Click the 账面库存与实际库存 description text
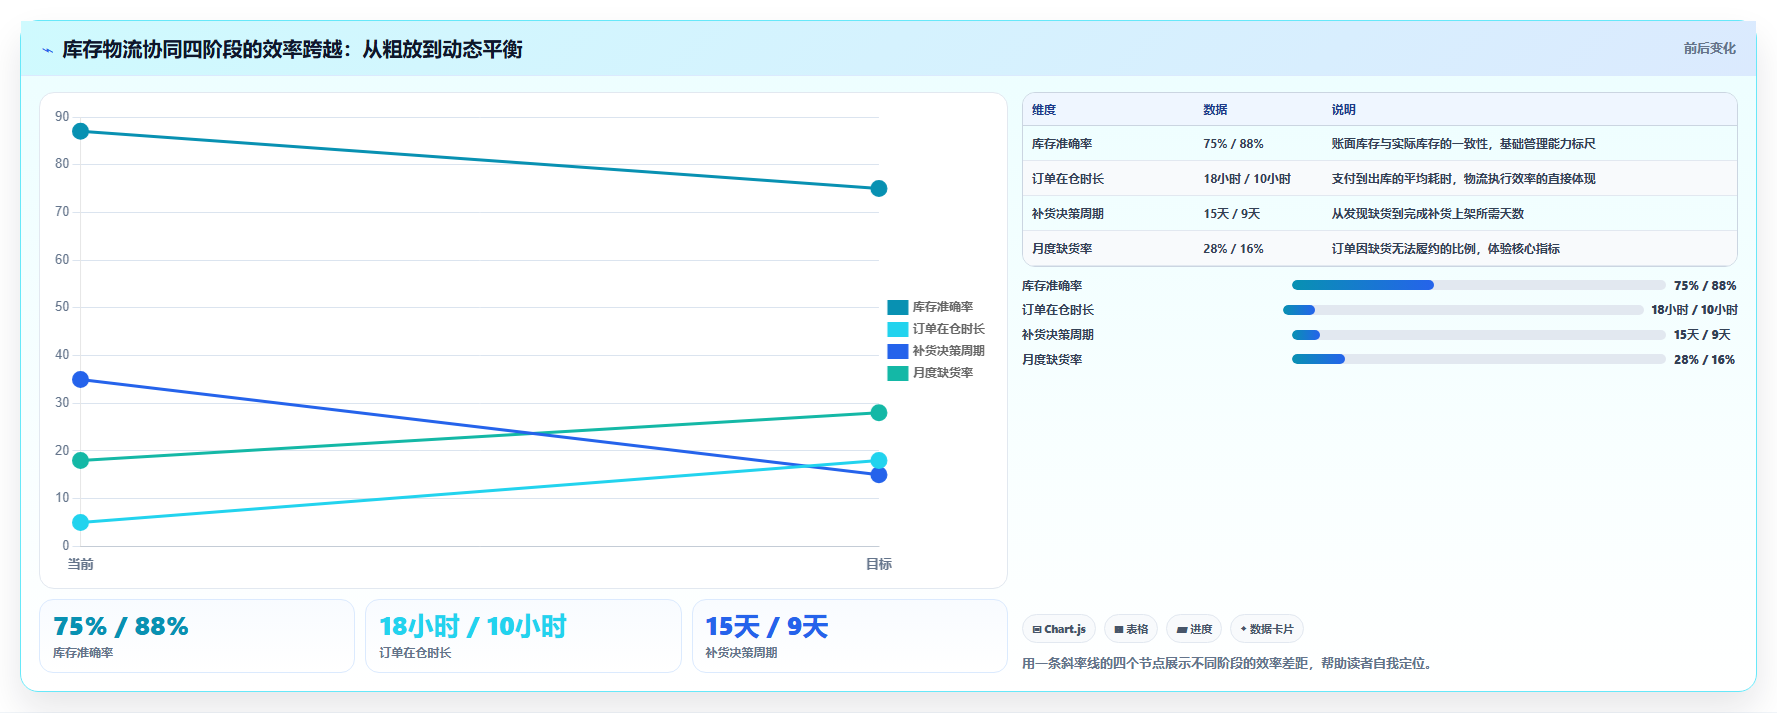The width and height of the screenshot is (1777, 713). [x=1463, y=144]
